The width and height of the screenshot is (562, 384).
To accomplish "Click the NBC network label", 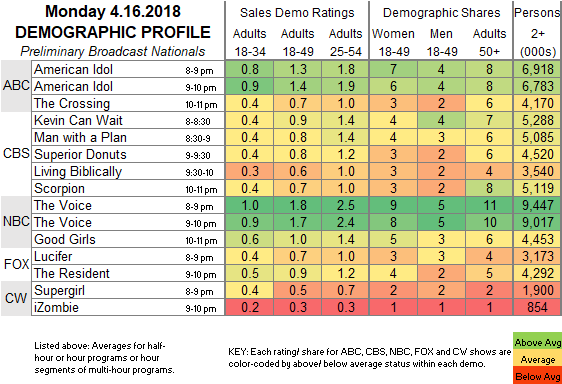I will [16, 222].
